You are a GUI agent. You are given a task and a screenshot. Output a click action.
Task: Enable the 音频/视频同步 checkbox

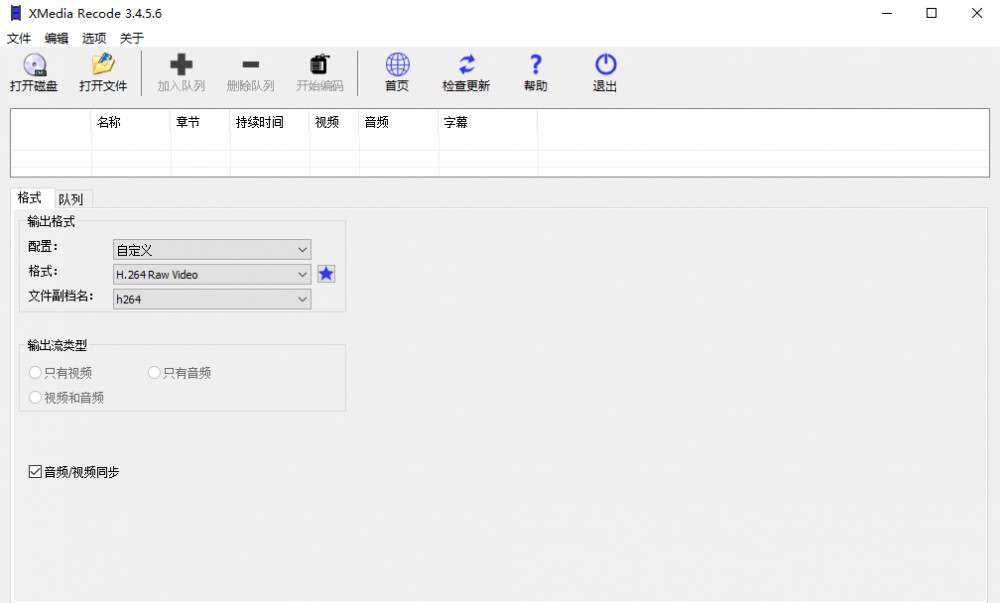point(34,471)
